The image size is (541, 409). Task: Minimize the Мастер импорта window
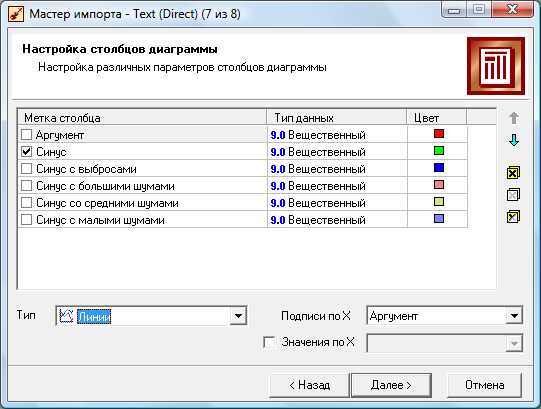pyautogui.click(x=454, y=10)
